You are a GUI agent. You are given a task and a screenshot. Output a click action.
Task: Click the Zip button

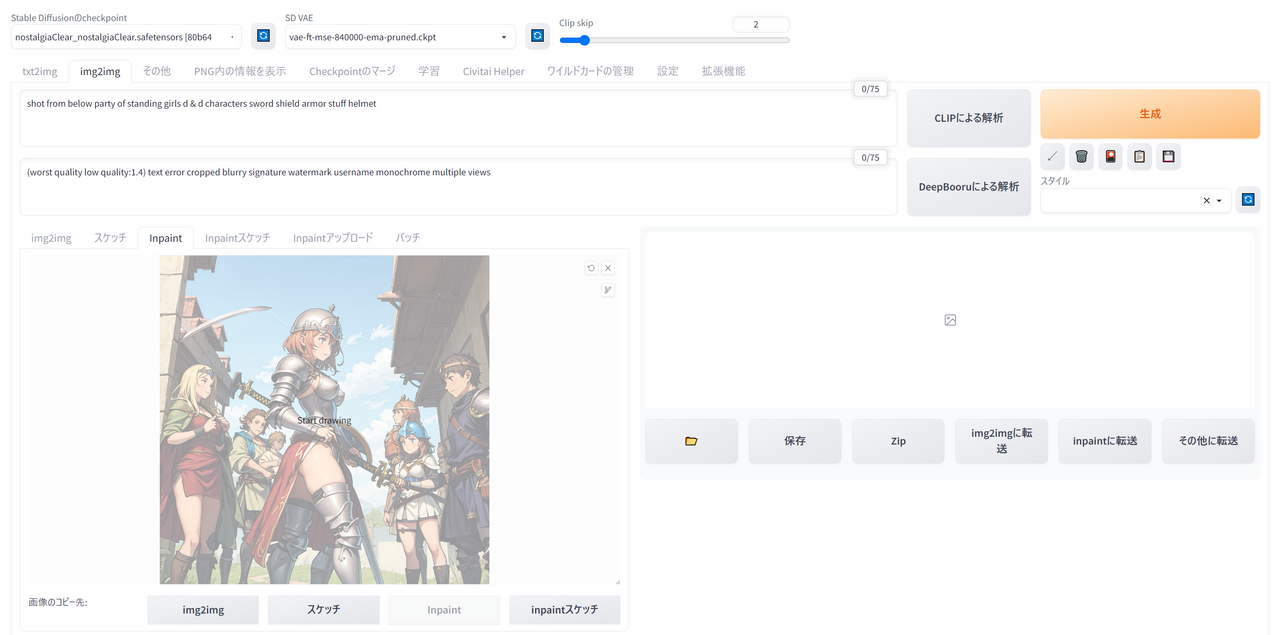pos(898,441)
